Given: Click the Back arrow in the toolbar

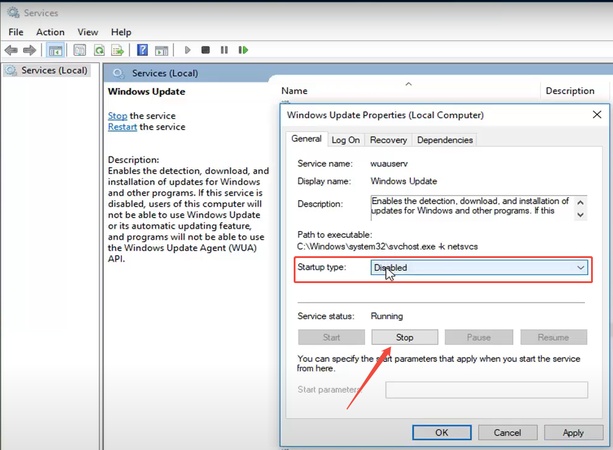Looking at the screenshot, I should tap(12, 49).
